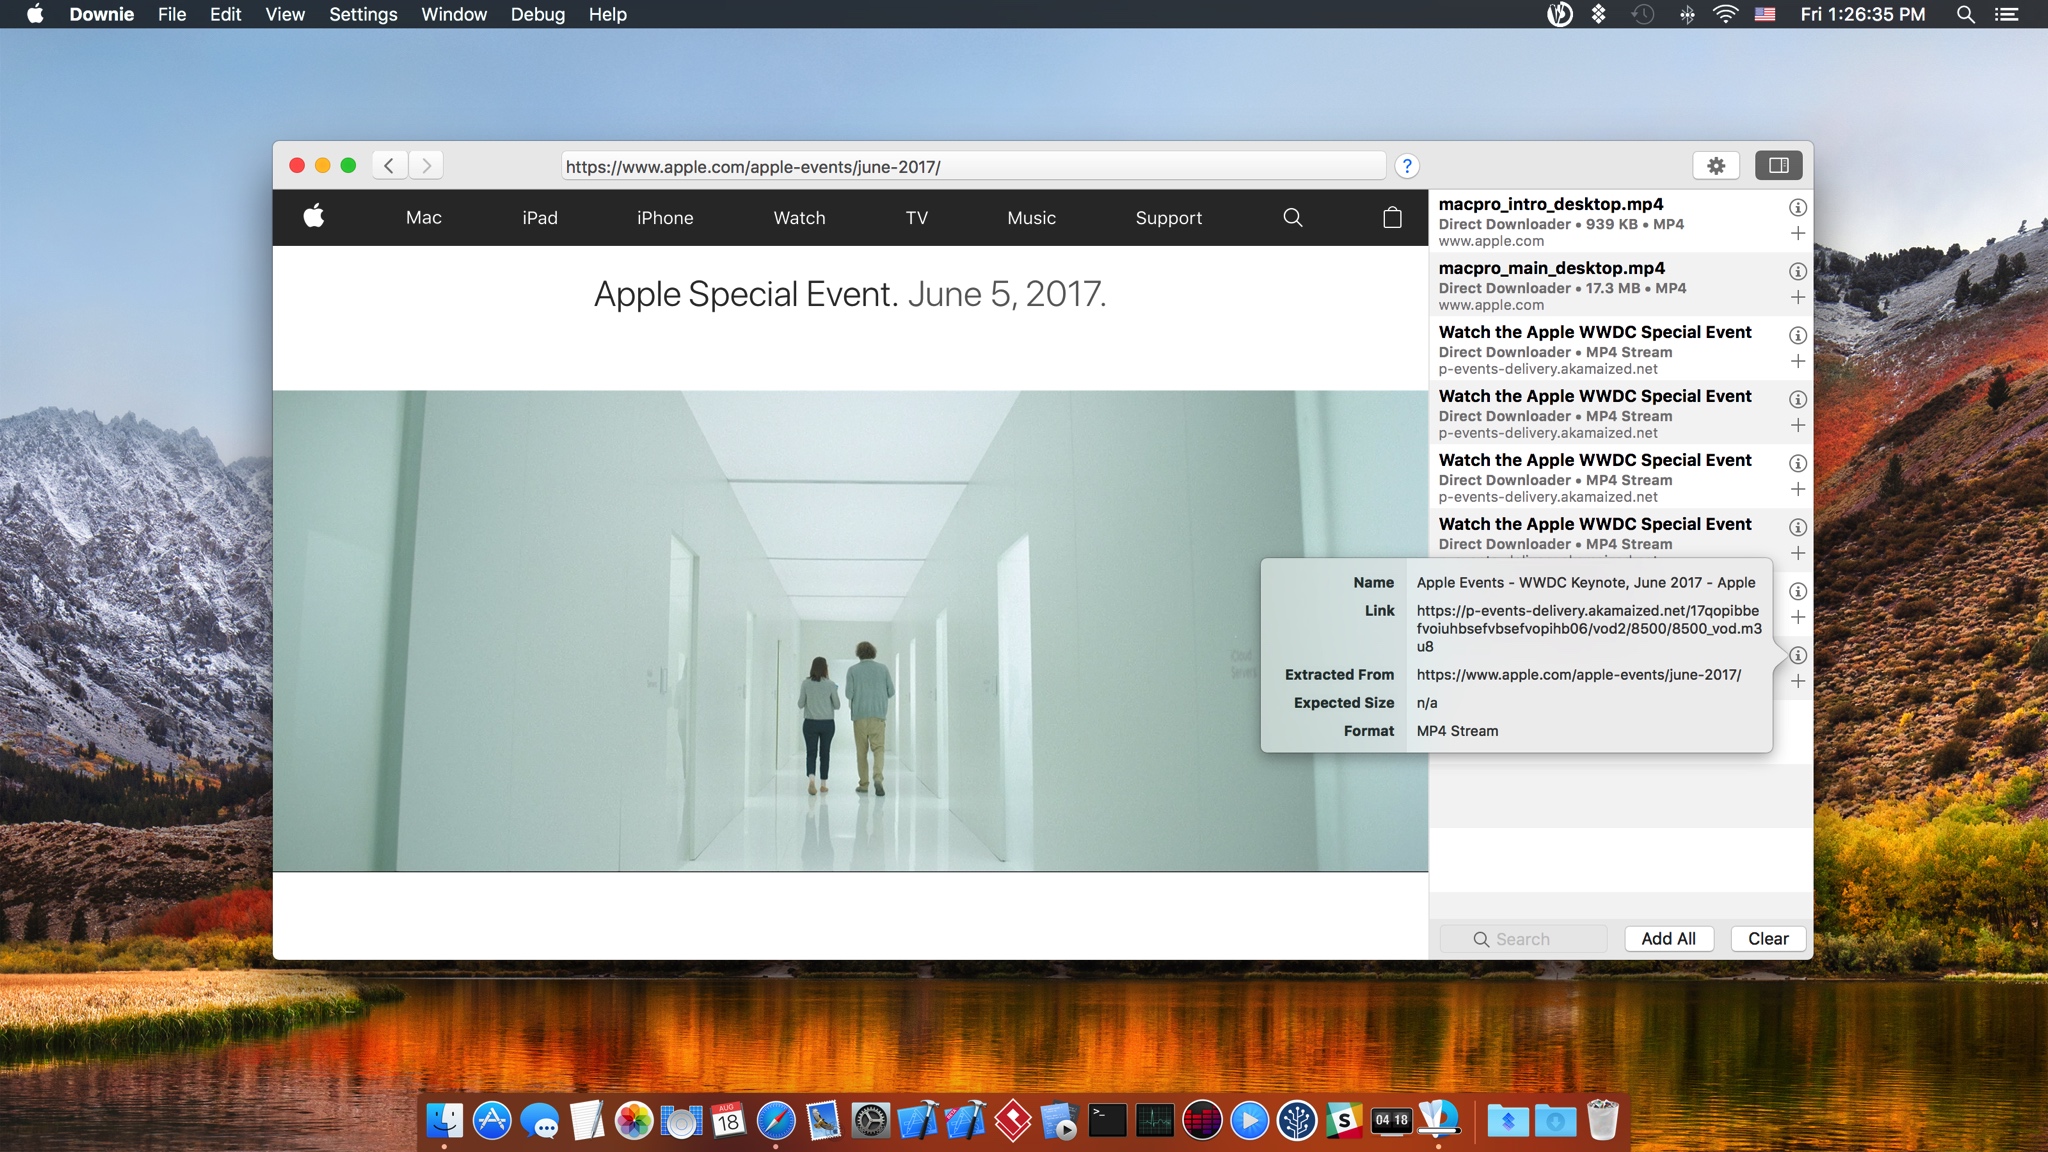2048x1152 pixels.
Task: Click the 'MP4 Stream' Format value in popover
Action: (x=1457, y=731)
